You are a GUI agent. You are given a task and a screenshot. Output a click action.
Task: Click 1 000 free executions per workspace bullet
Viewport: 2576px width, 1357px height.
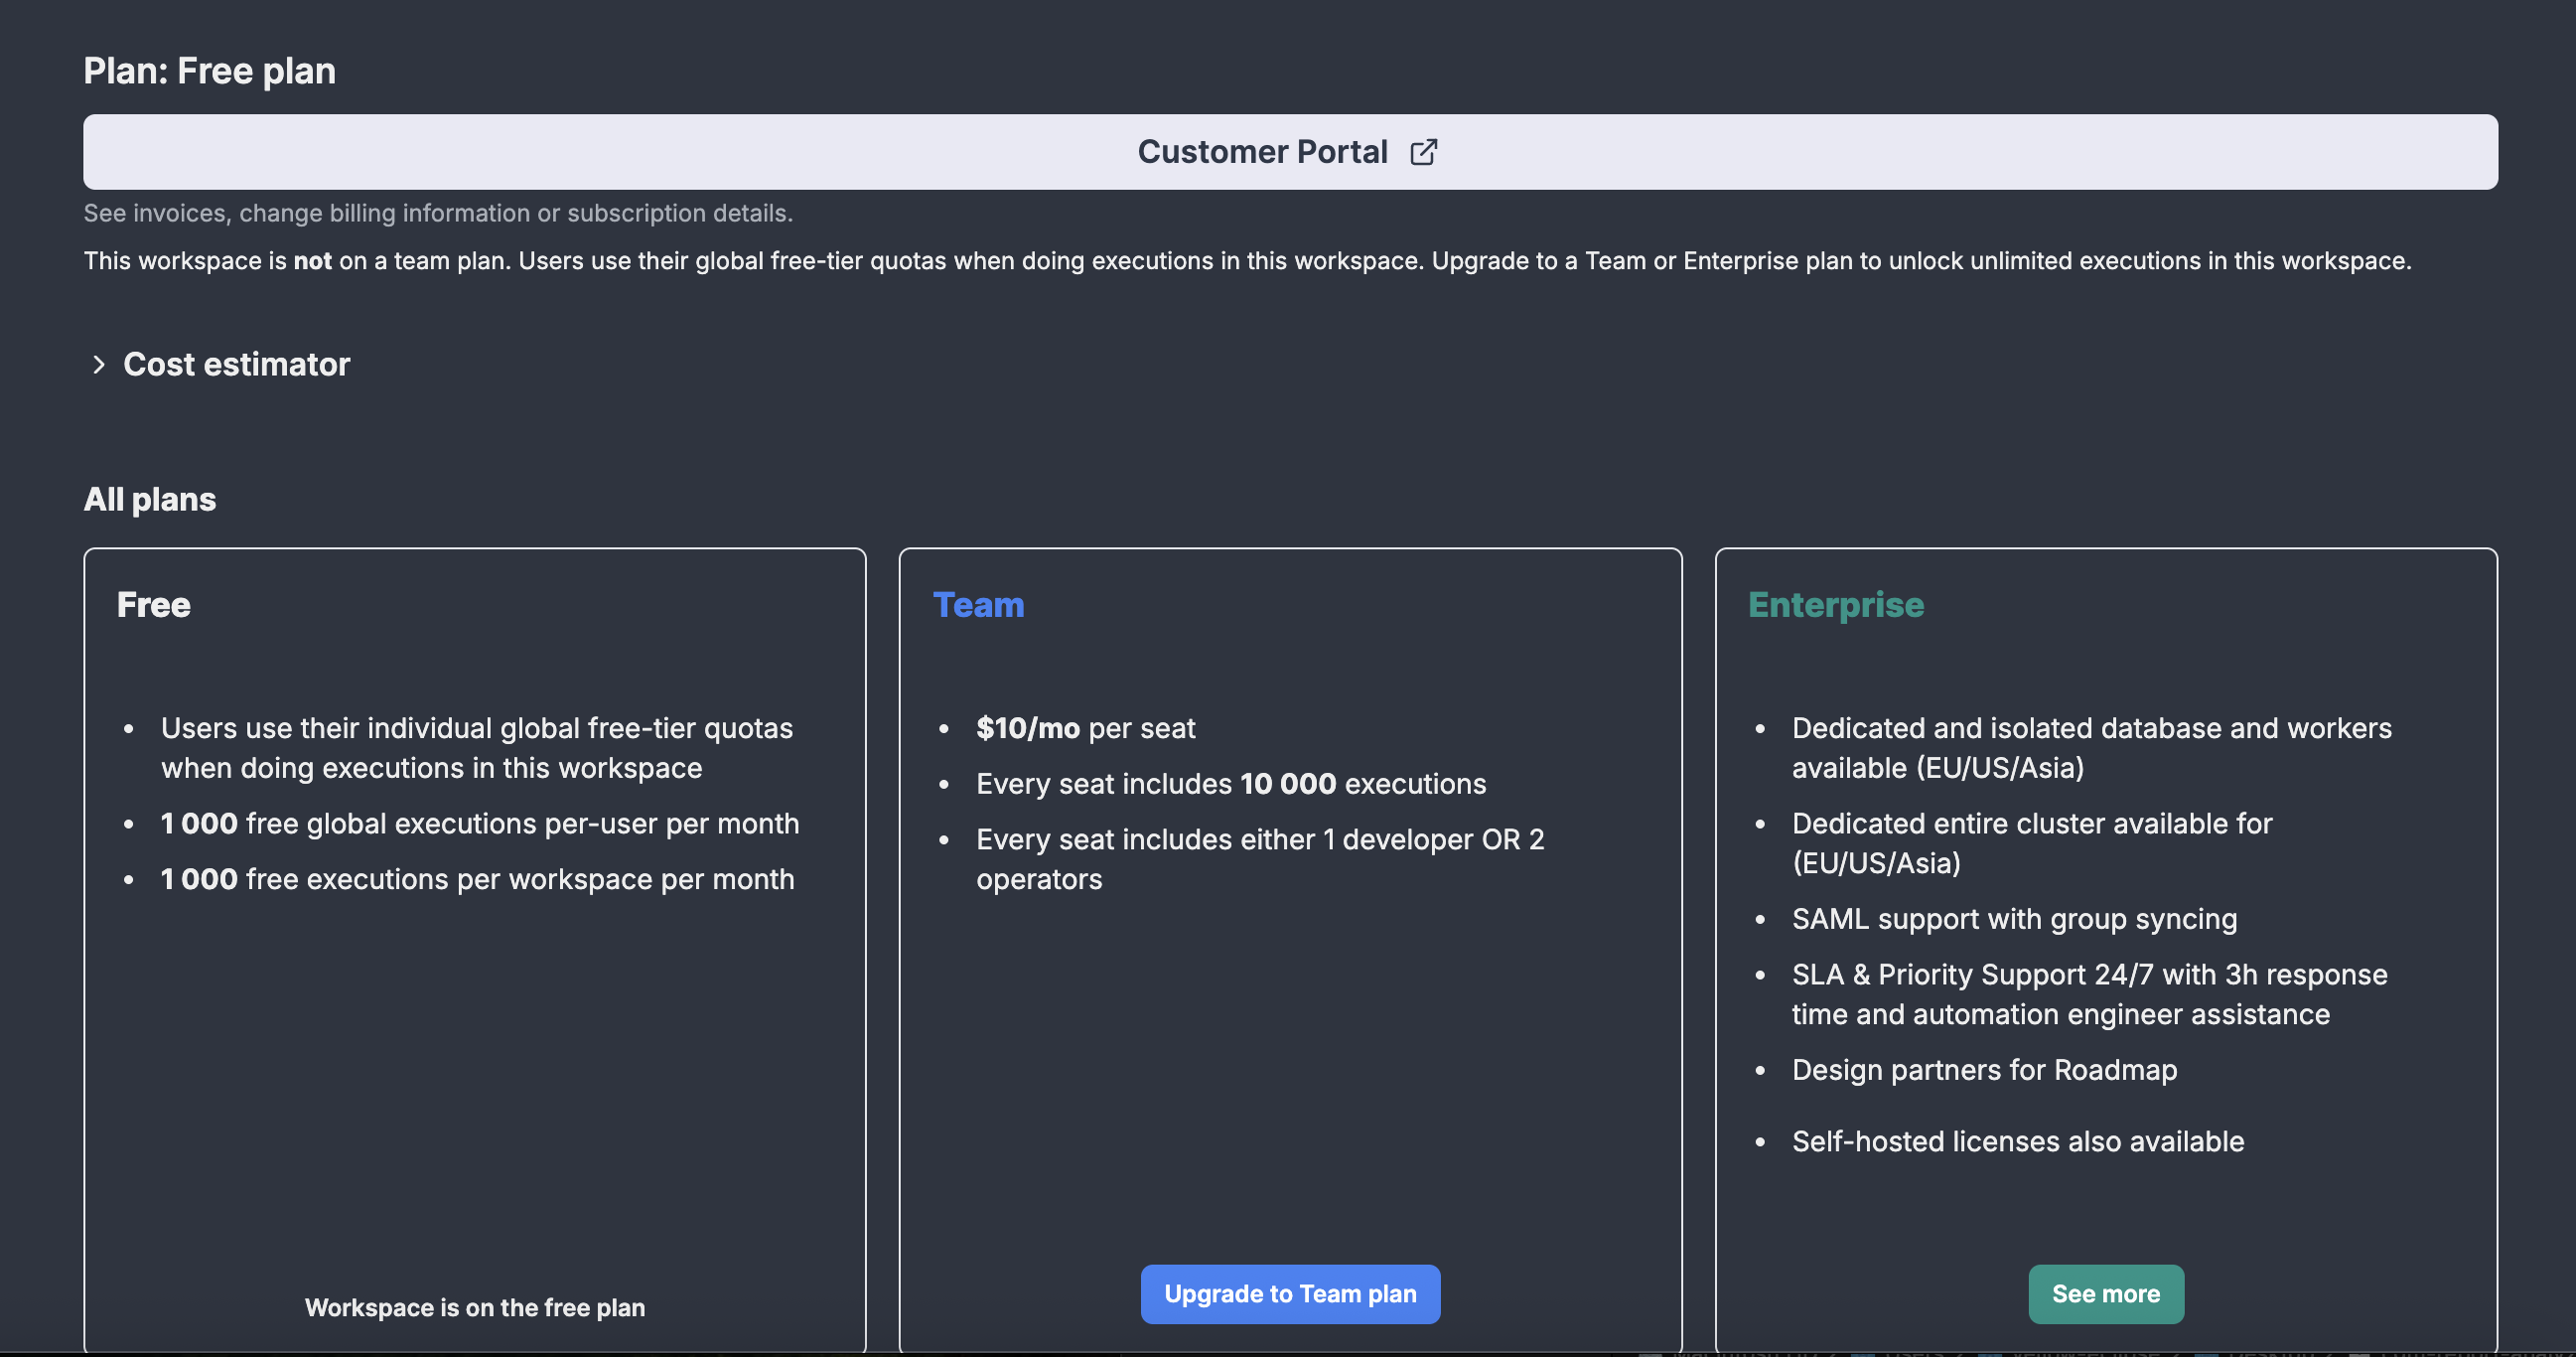coord(477,879)
